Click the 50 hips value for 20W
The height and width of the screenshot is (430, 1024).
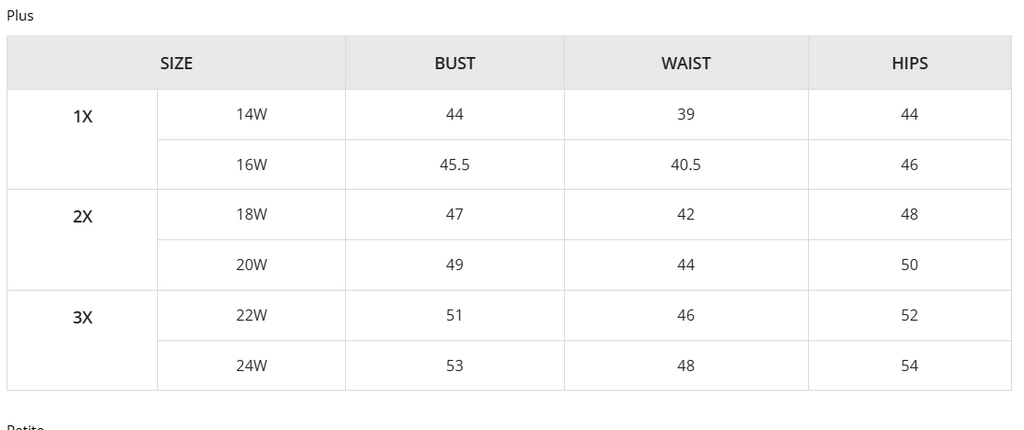click(909, 265)
